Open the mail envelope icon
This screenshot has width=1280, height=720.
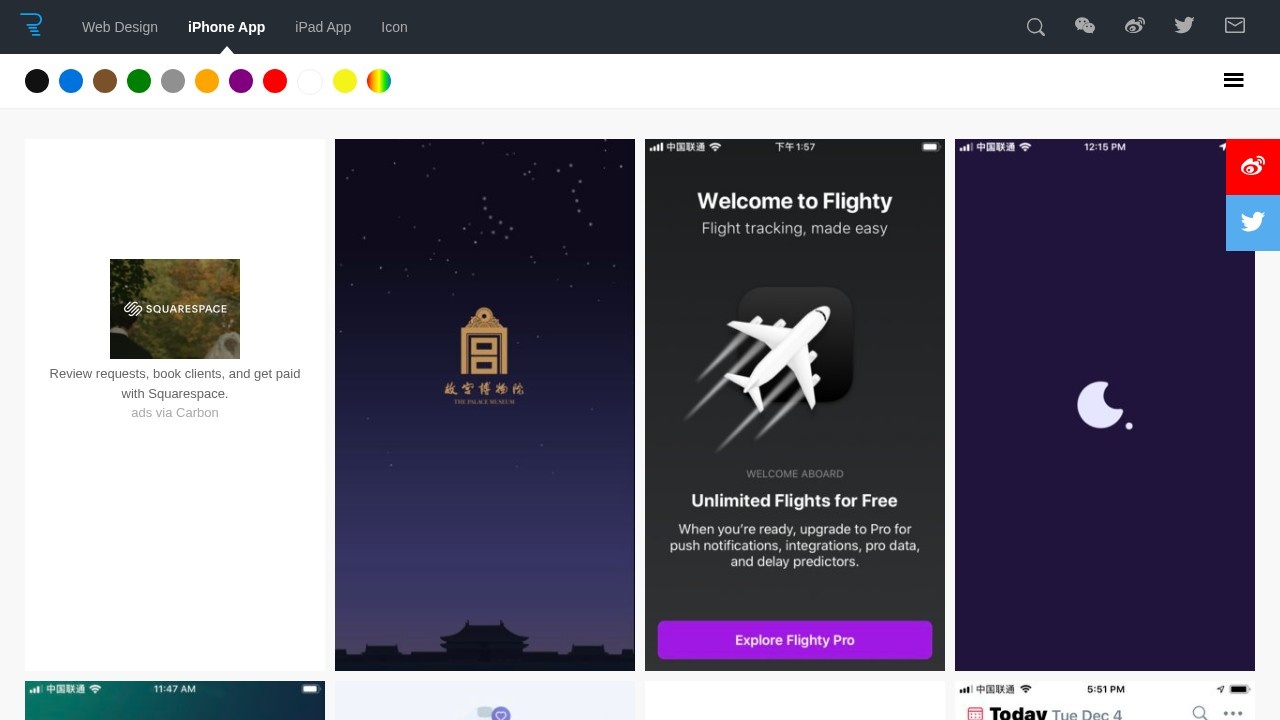pos(1235,26)
